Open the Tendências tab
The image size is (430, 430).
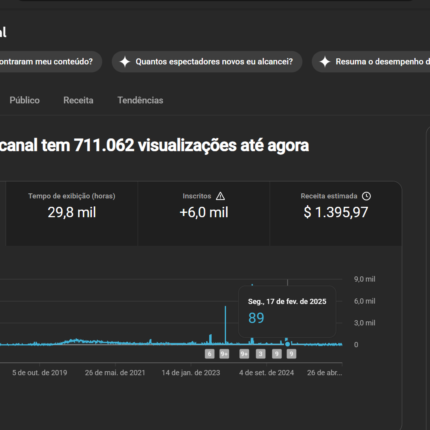point(140,100)
